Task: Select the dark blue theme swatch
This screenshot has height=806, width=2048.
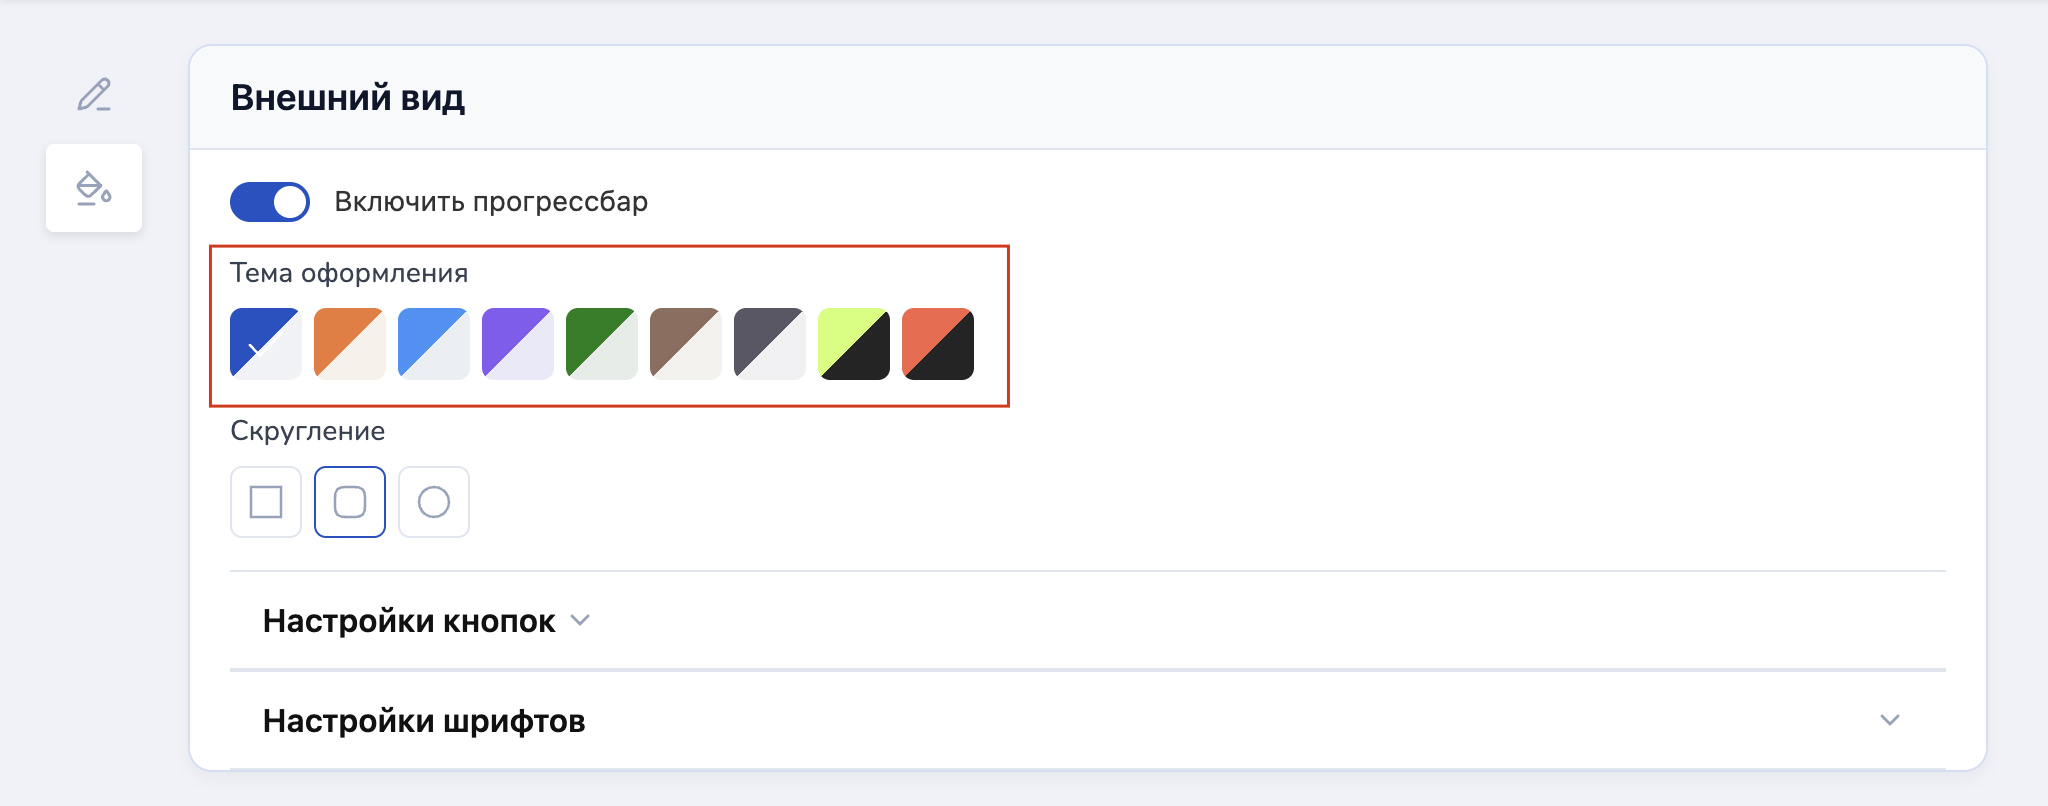Action: (266, 343)
